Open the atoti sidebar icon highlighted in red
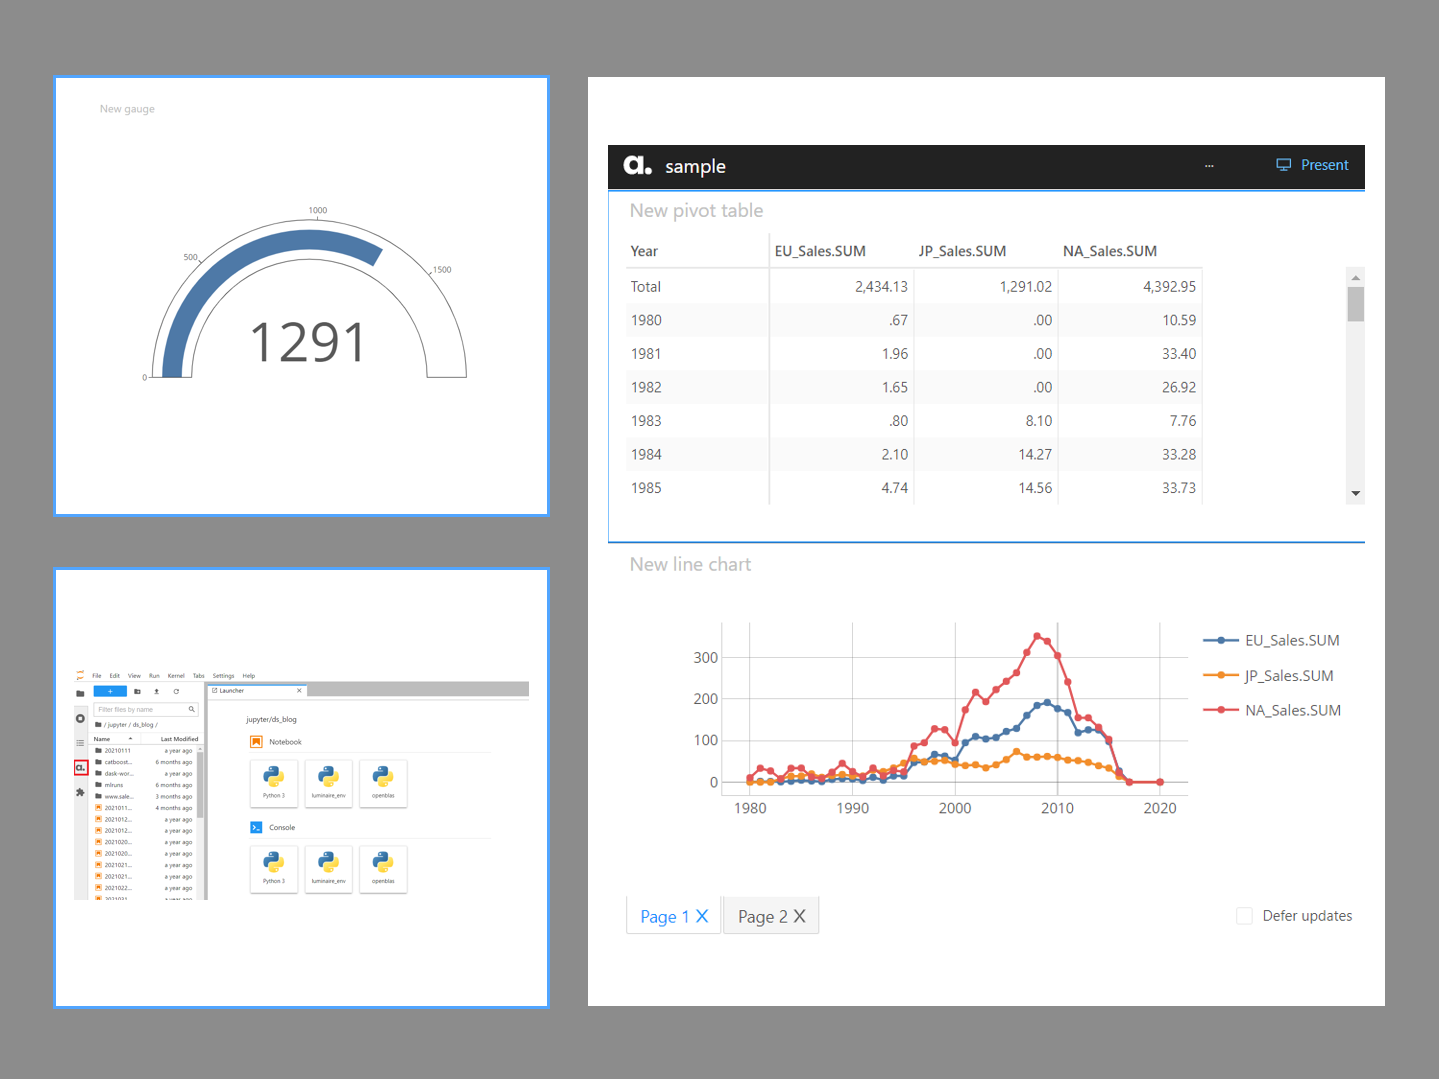The image size is (1439, 1079). [81, 768]
